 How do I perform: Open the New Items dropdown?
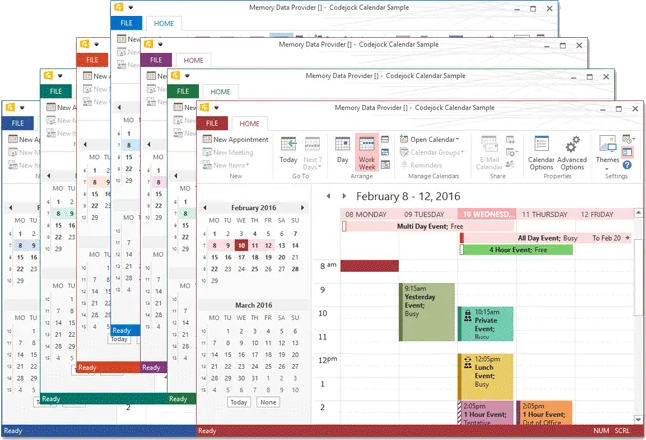click(226, 165)
